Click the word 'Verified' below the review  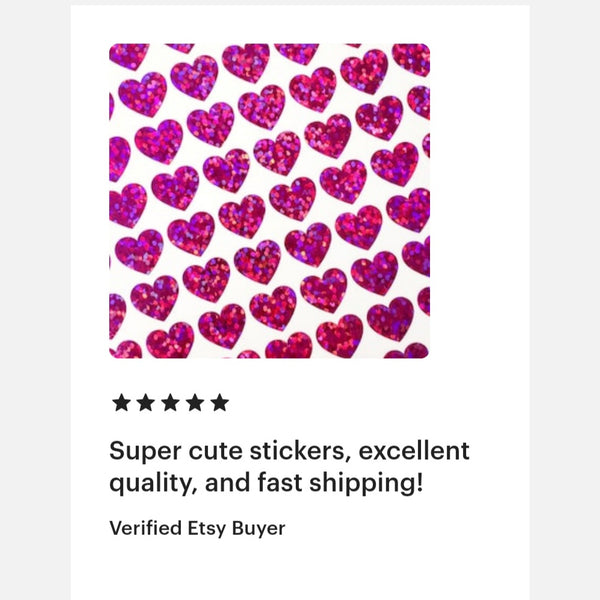[143, 528]
